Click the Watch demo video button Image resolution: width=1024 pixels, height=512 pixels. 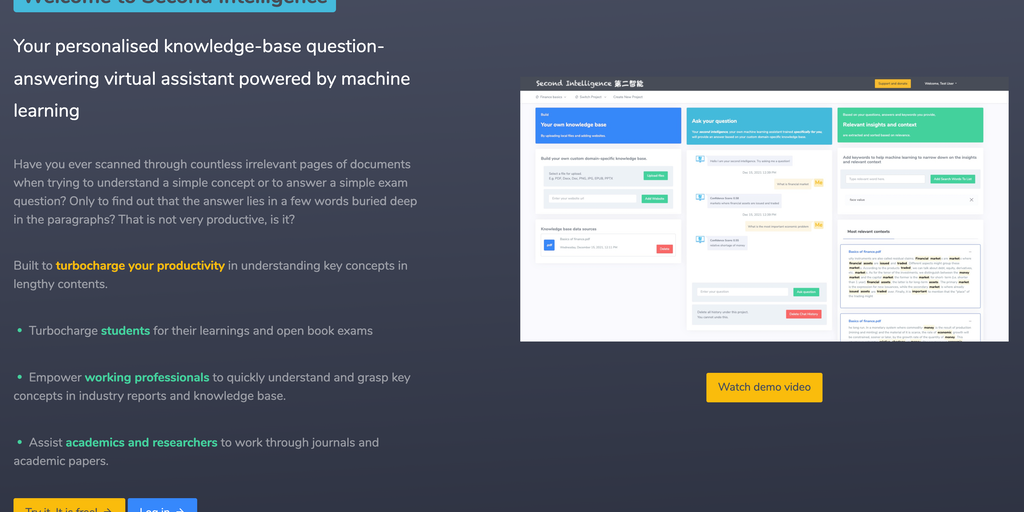[764, 387]
